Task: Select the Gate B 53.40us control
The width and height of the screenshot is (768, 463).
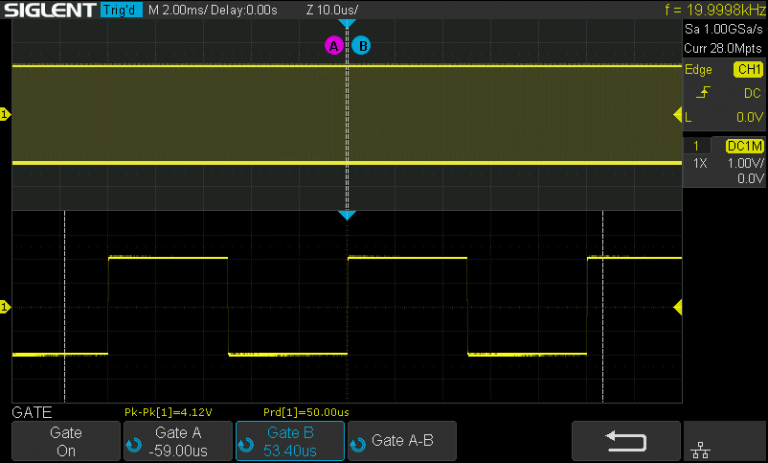Action: click(289, 441)
